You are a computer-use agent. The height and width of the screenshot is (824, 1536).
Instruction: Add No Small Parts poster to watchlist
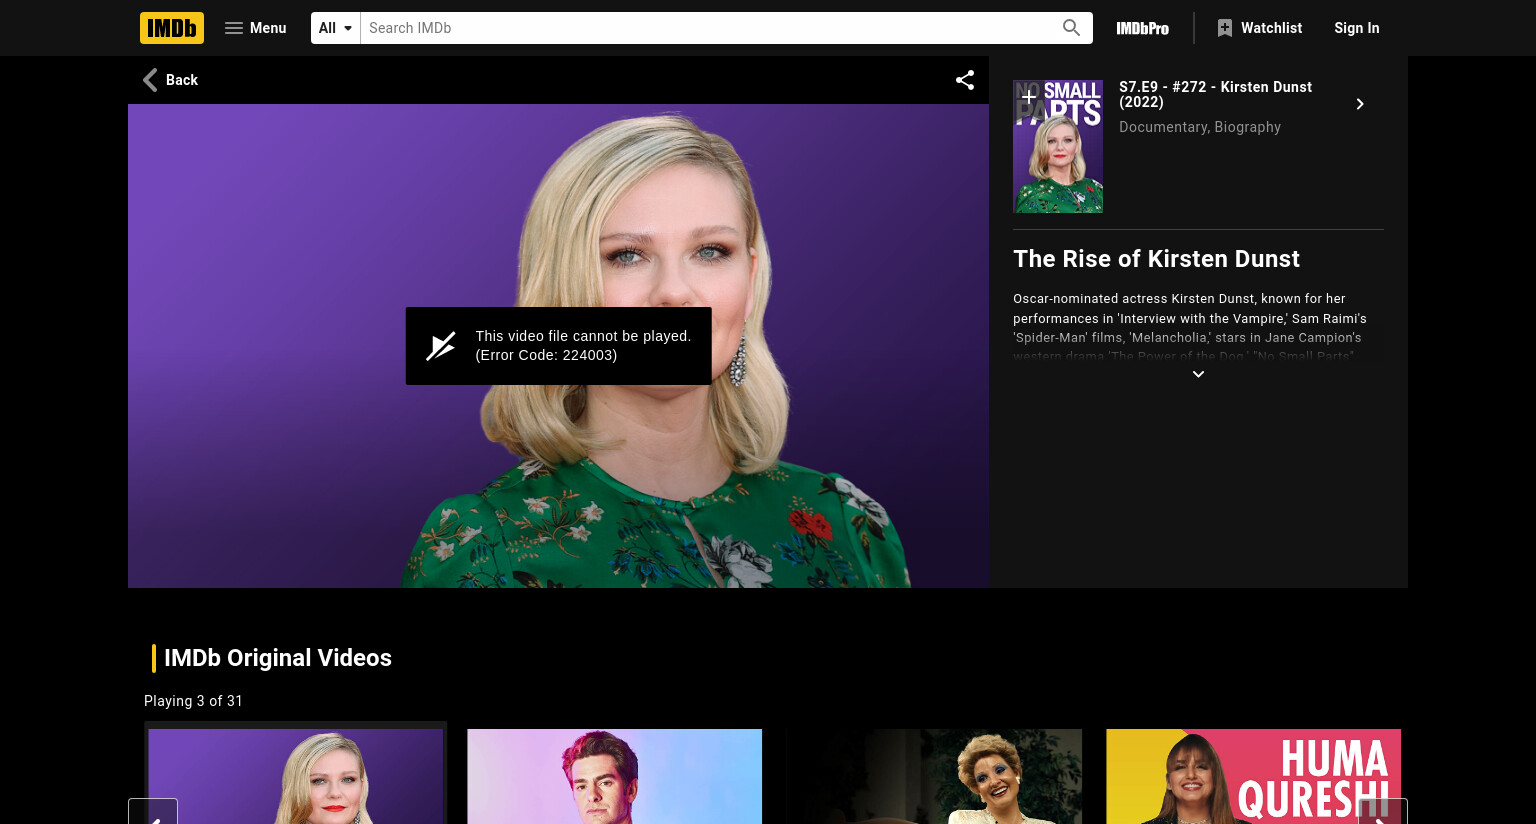tap(1028, 96)
